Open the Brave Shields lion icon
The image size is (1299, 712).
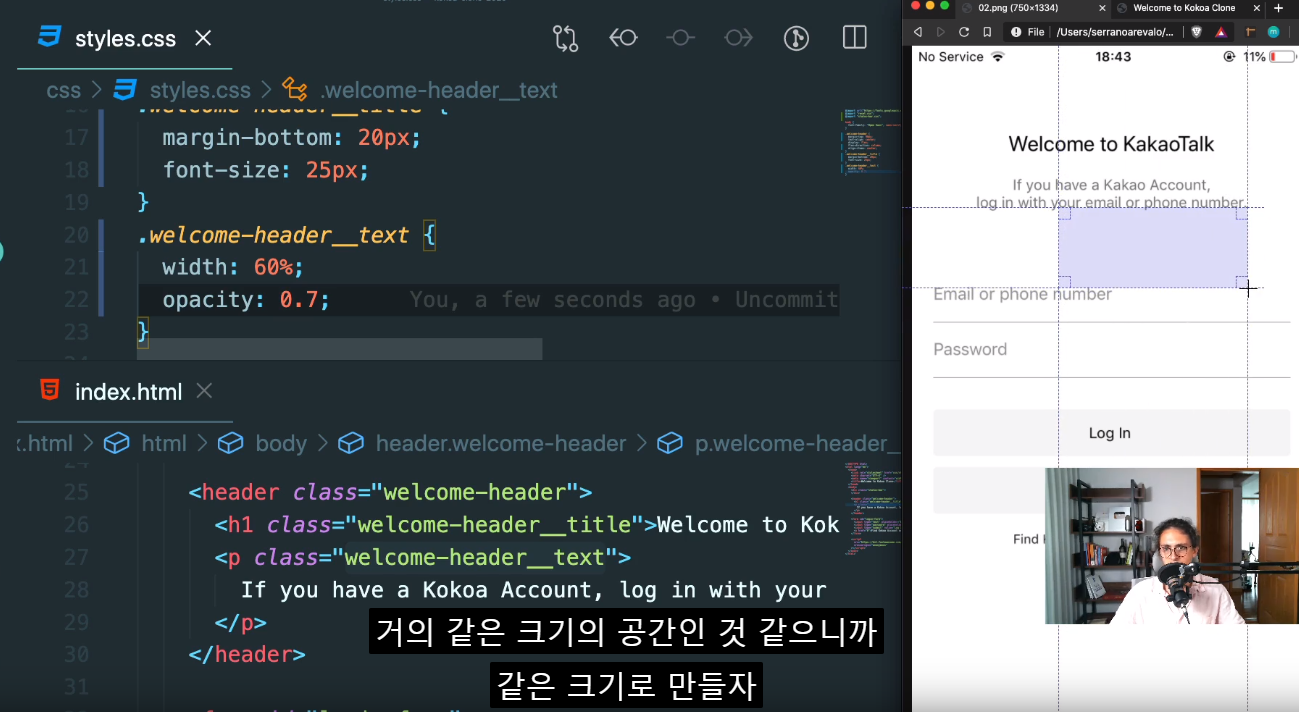1197,32
